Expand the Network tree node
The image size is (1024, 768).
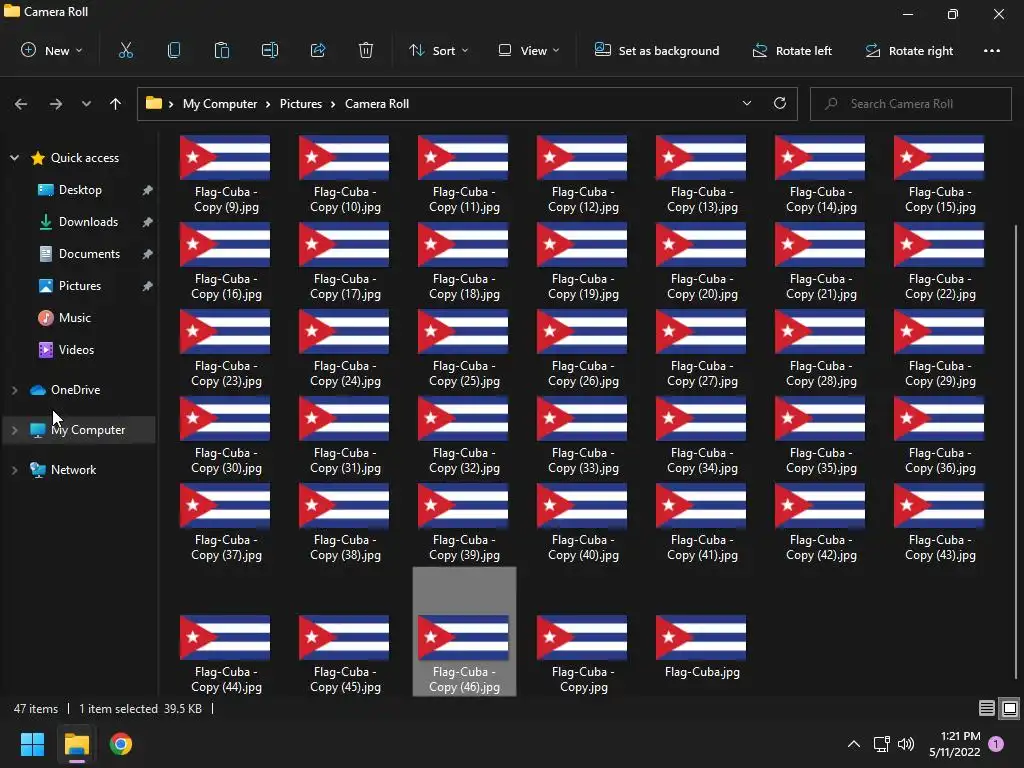tap(14, 470)
